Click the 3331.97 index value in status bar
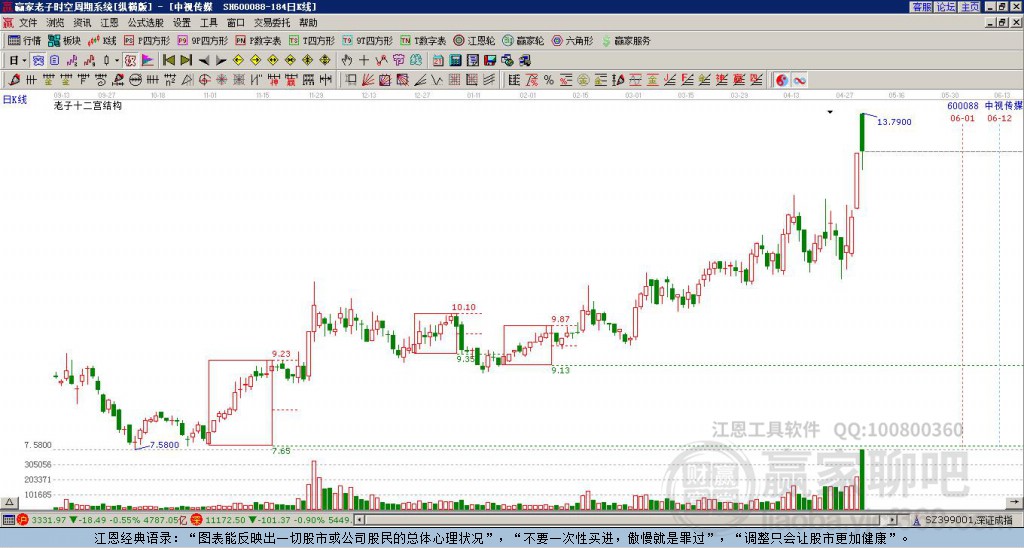The image size is (1024, 548). click(48, 520)
